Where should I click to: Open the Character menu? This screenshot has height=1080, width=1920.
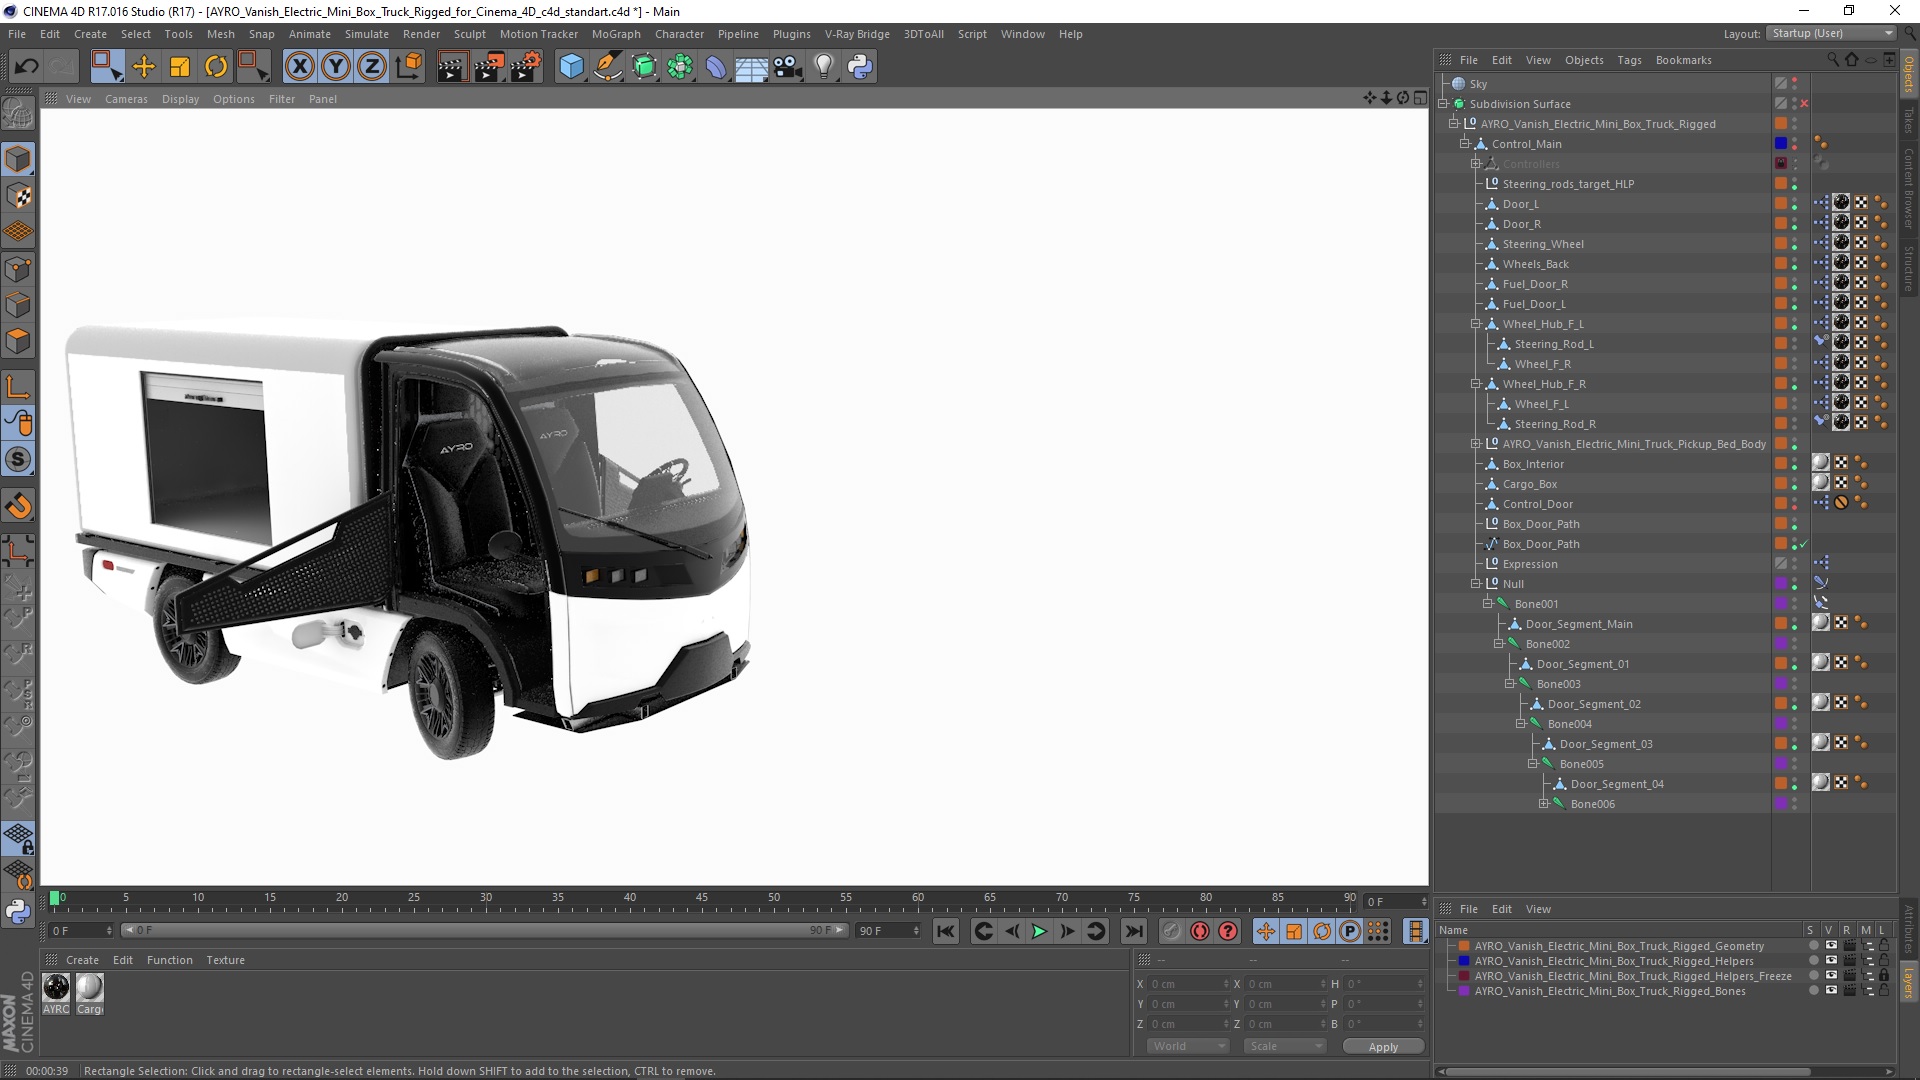[x=679, y=34]
